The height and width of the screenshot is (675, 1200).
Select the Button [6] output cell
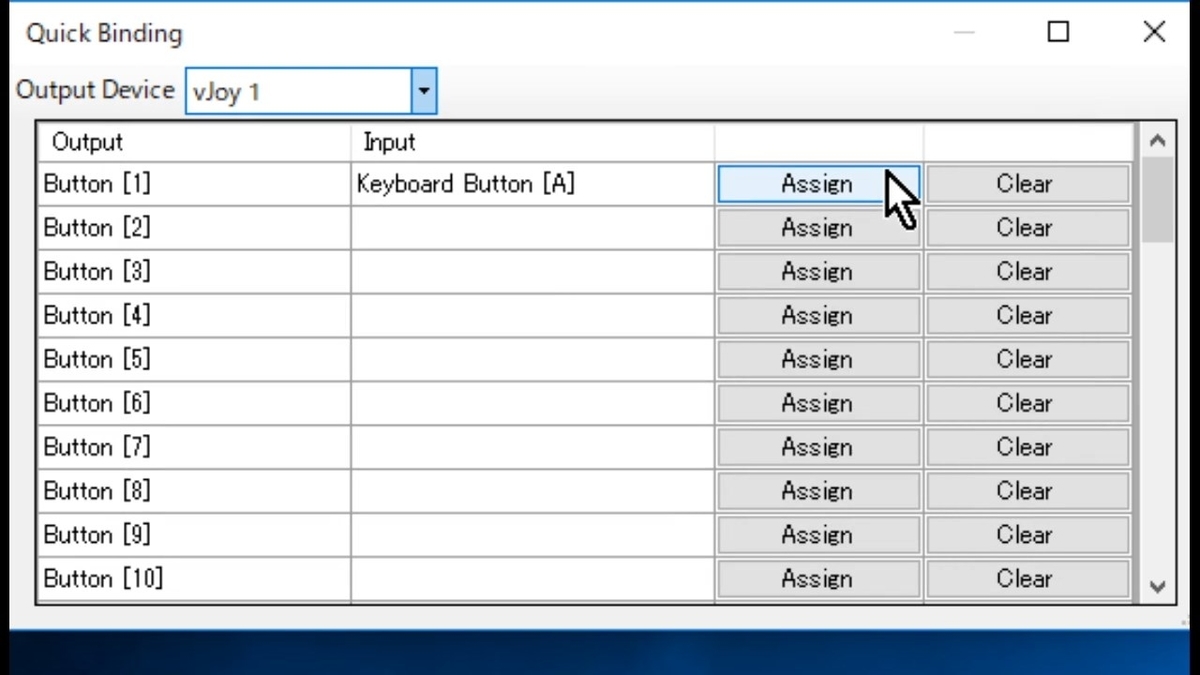[x=194, y=404]
